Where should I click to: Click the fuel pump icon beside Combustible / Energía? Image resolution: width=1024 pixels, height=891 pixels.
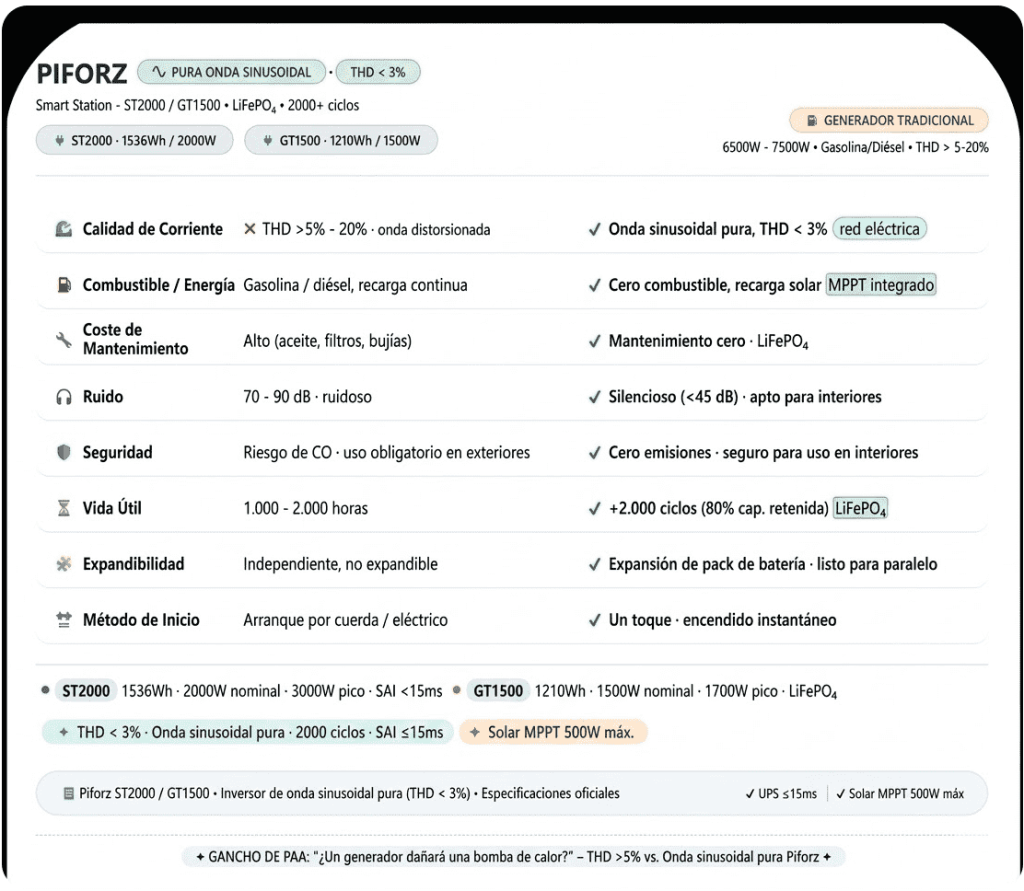click(62, 284)
